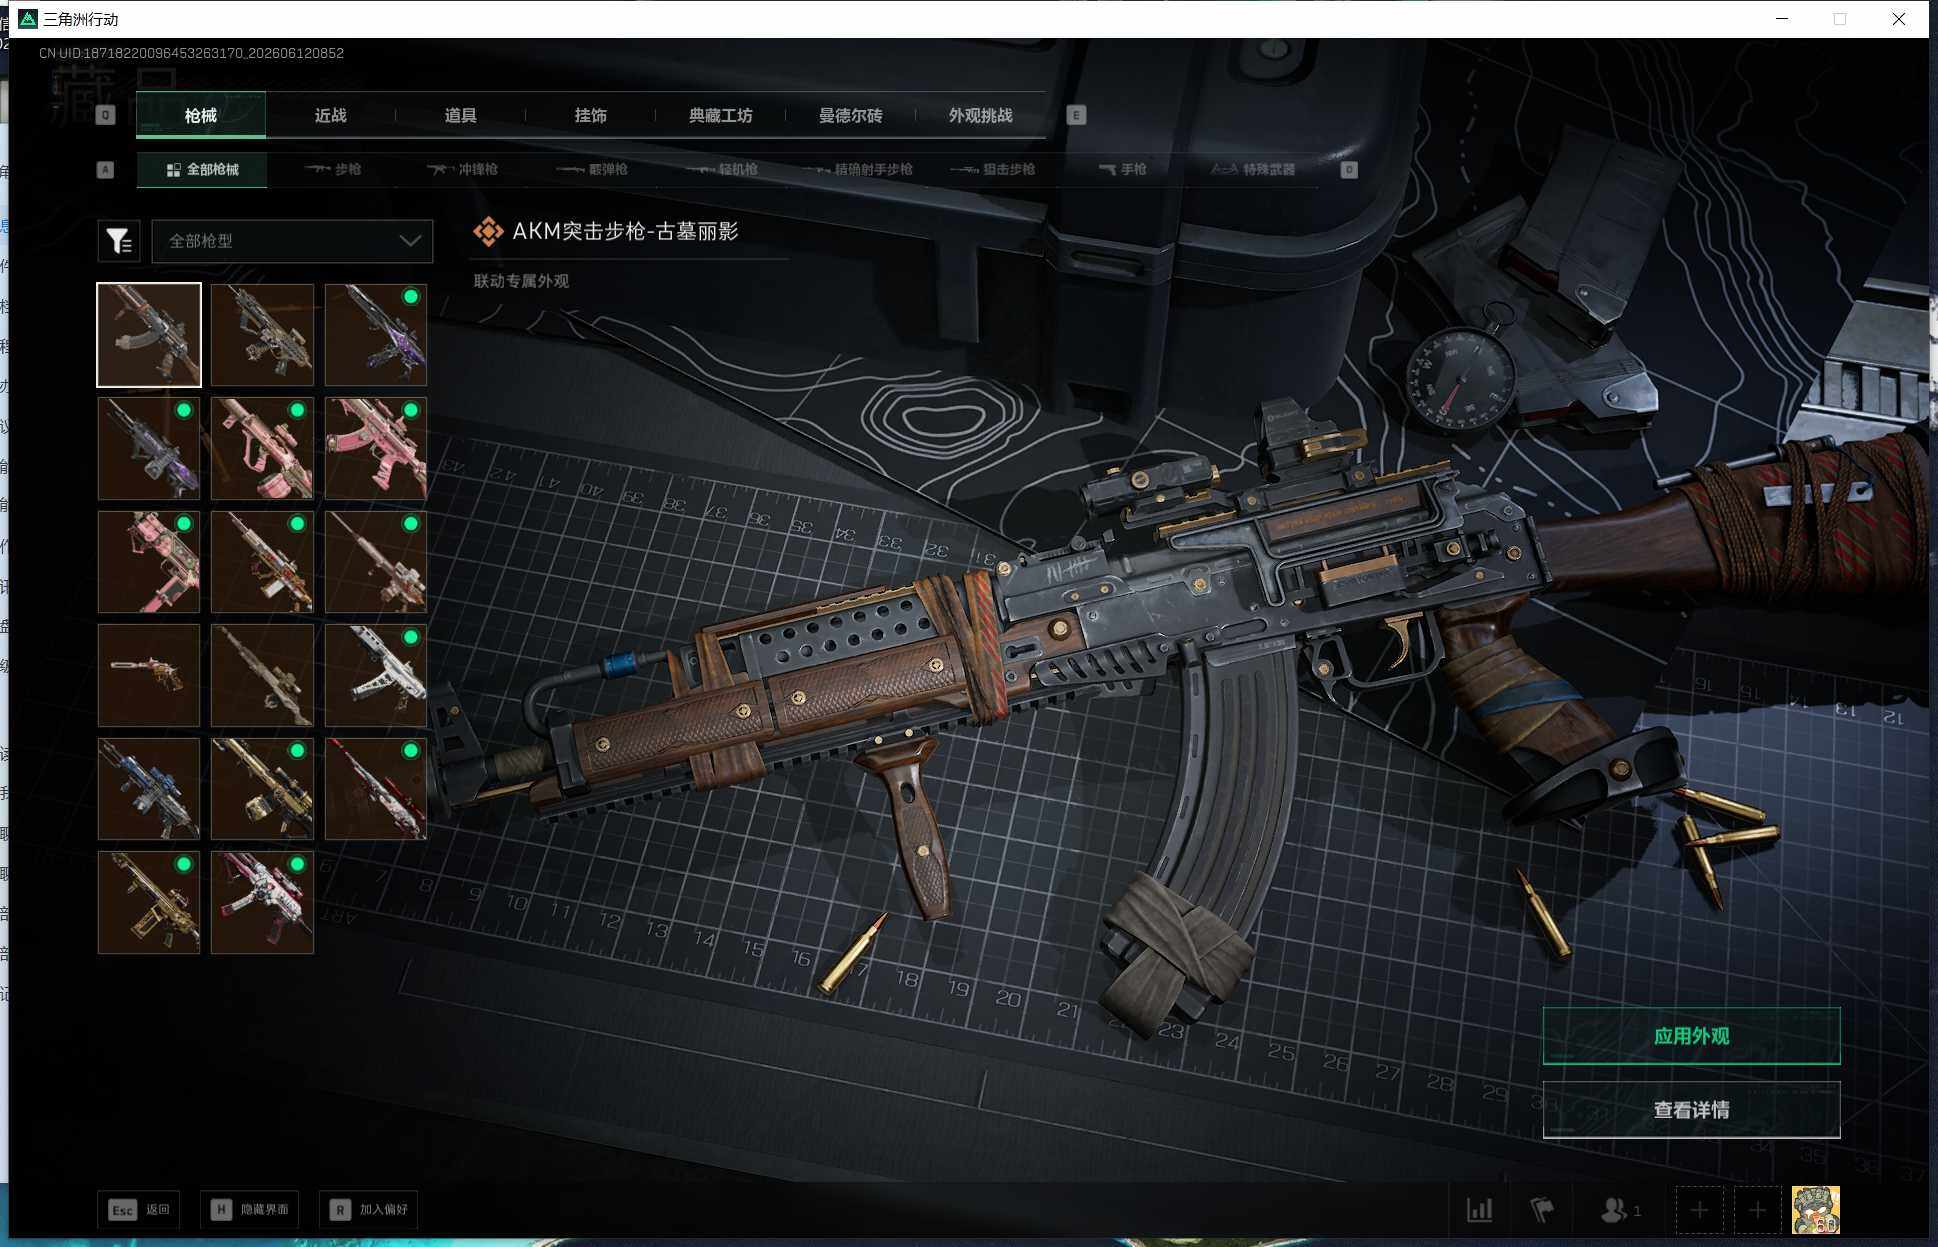Click the 应用外观 button

point(1691,1036)
